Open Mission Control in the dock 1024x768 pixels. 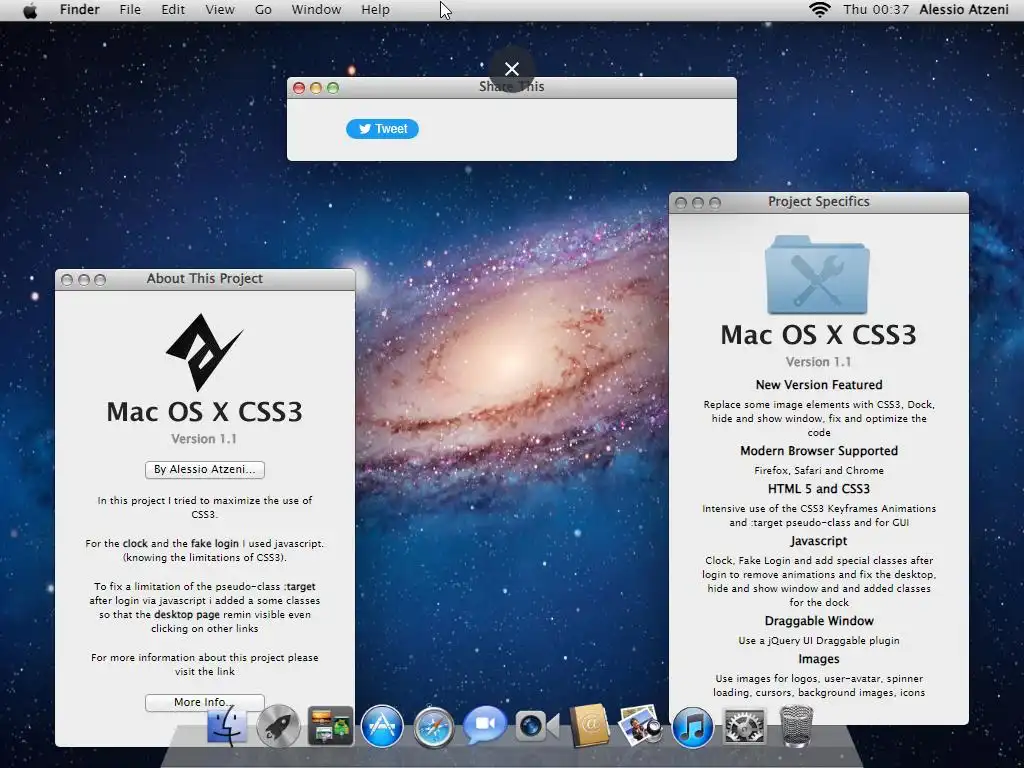(x=330, y=726)
